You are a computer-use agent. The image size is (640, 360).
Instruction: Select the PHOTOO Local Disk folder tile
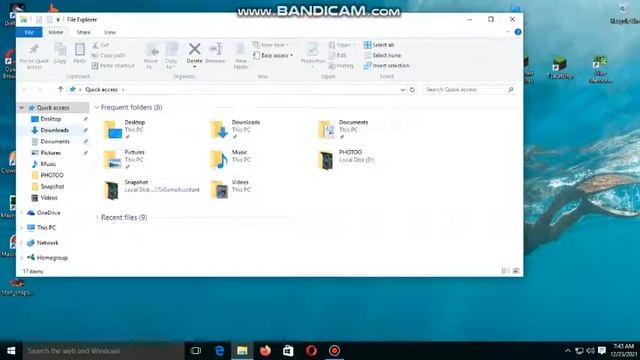[x=346, y=160]
